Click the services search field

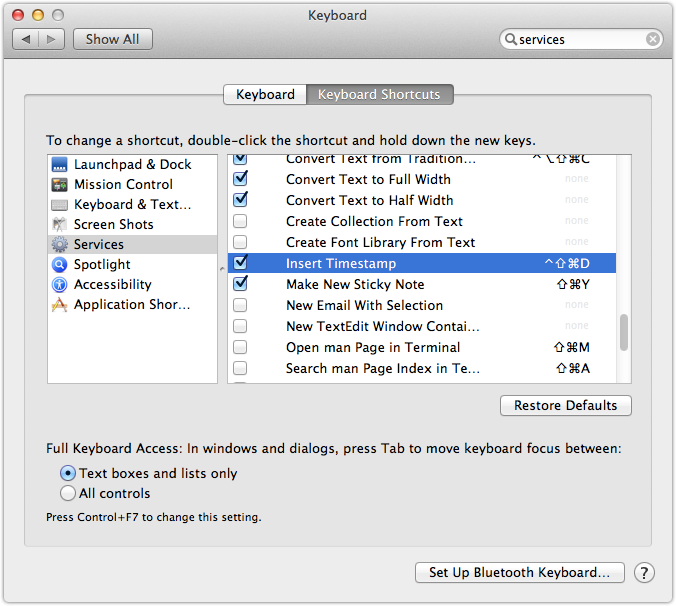pyautogui.click(x=581, y=39)
